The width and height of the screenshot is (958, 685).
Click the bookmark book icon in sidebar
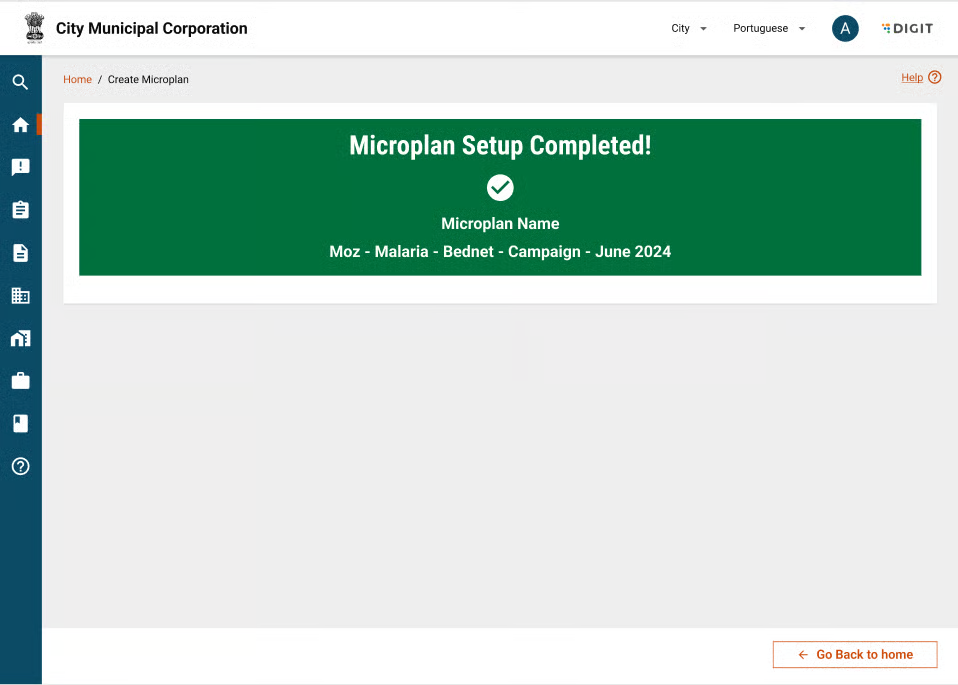coord(20,424)
